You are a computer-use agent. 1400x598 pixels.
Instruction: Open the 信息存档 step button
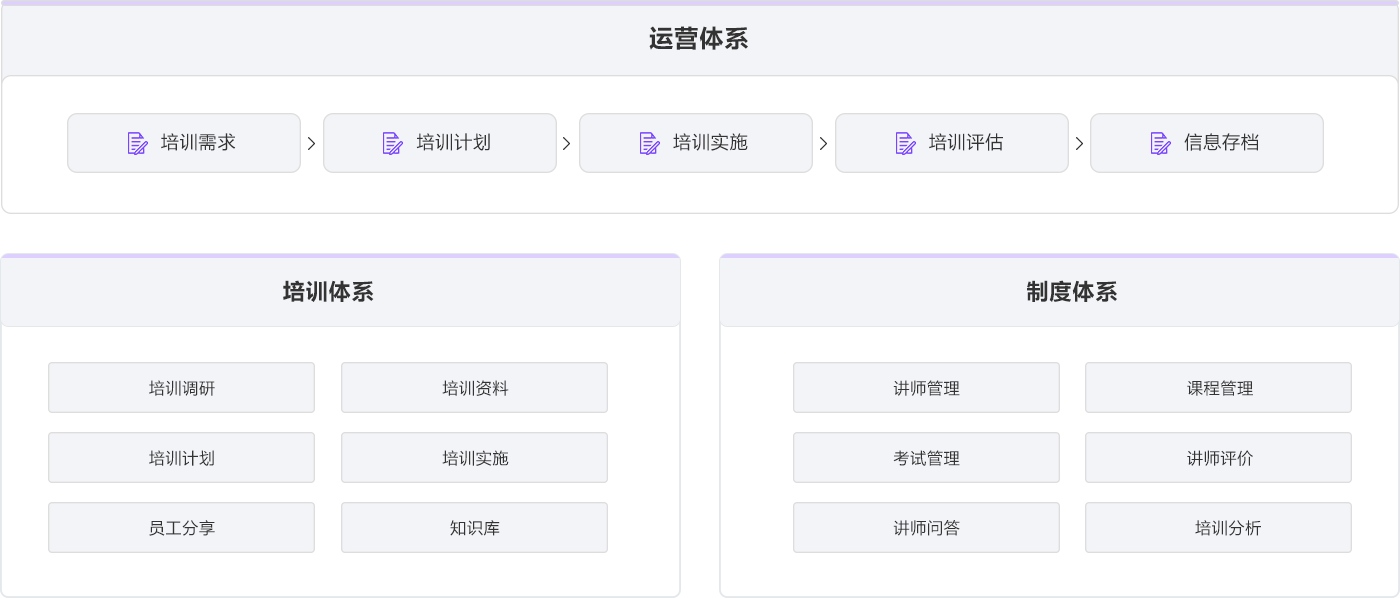(1207, 143)
